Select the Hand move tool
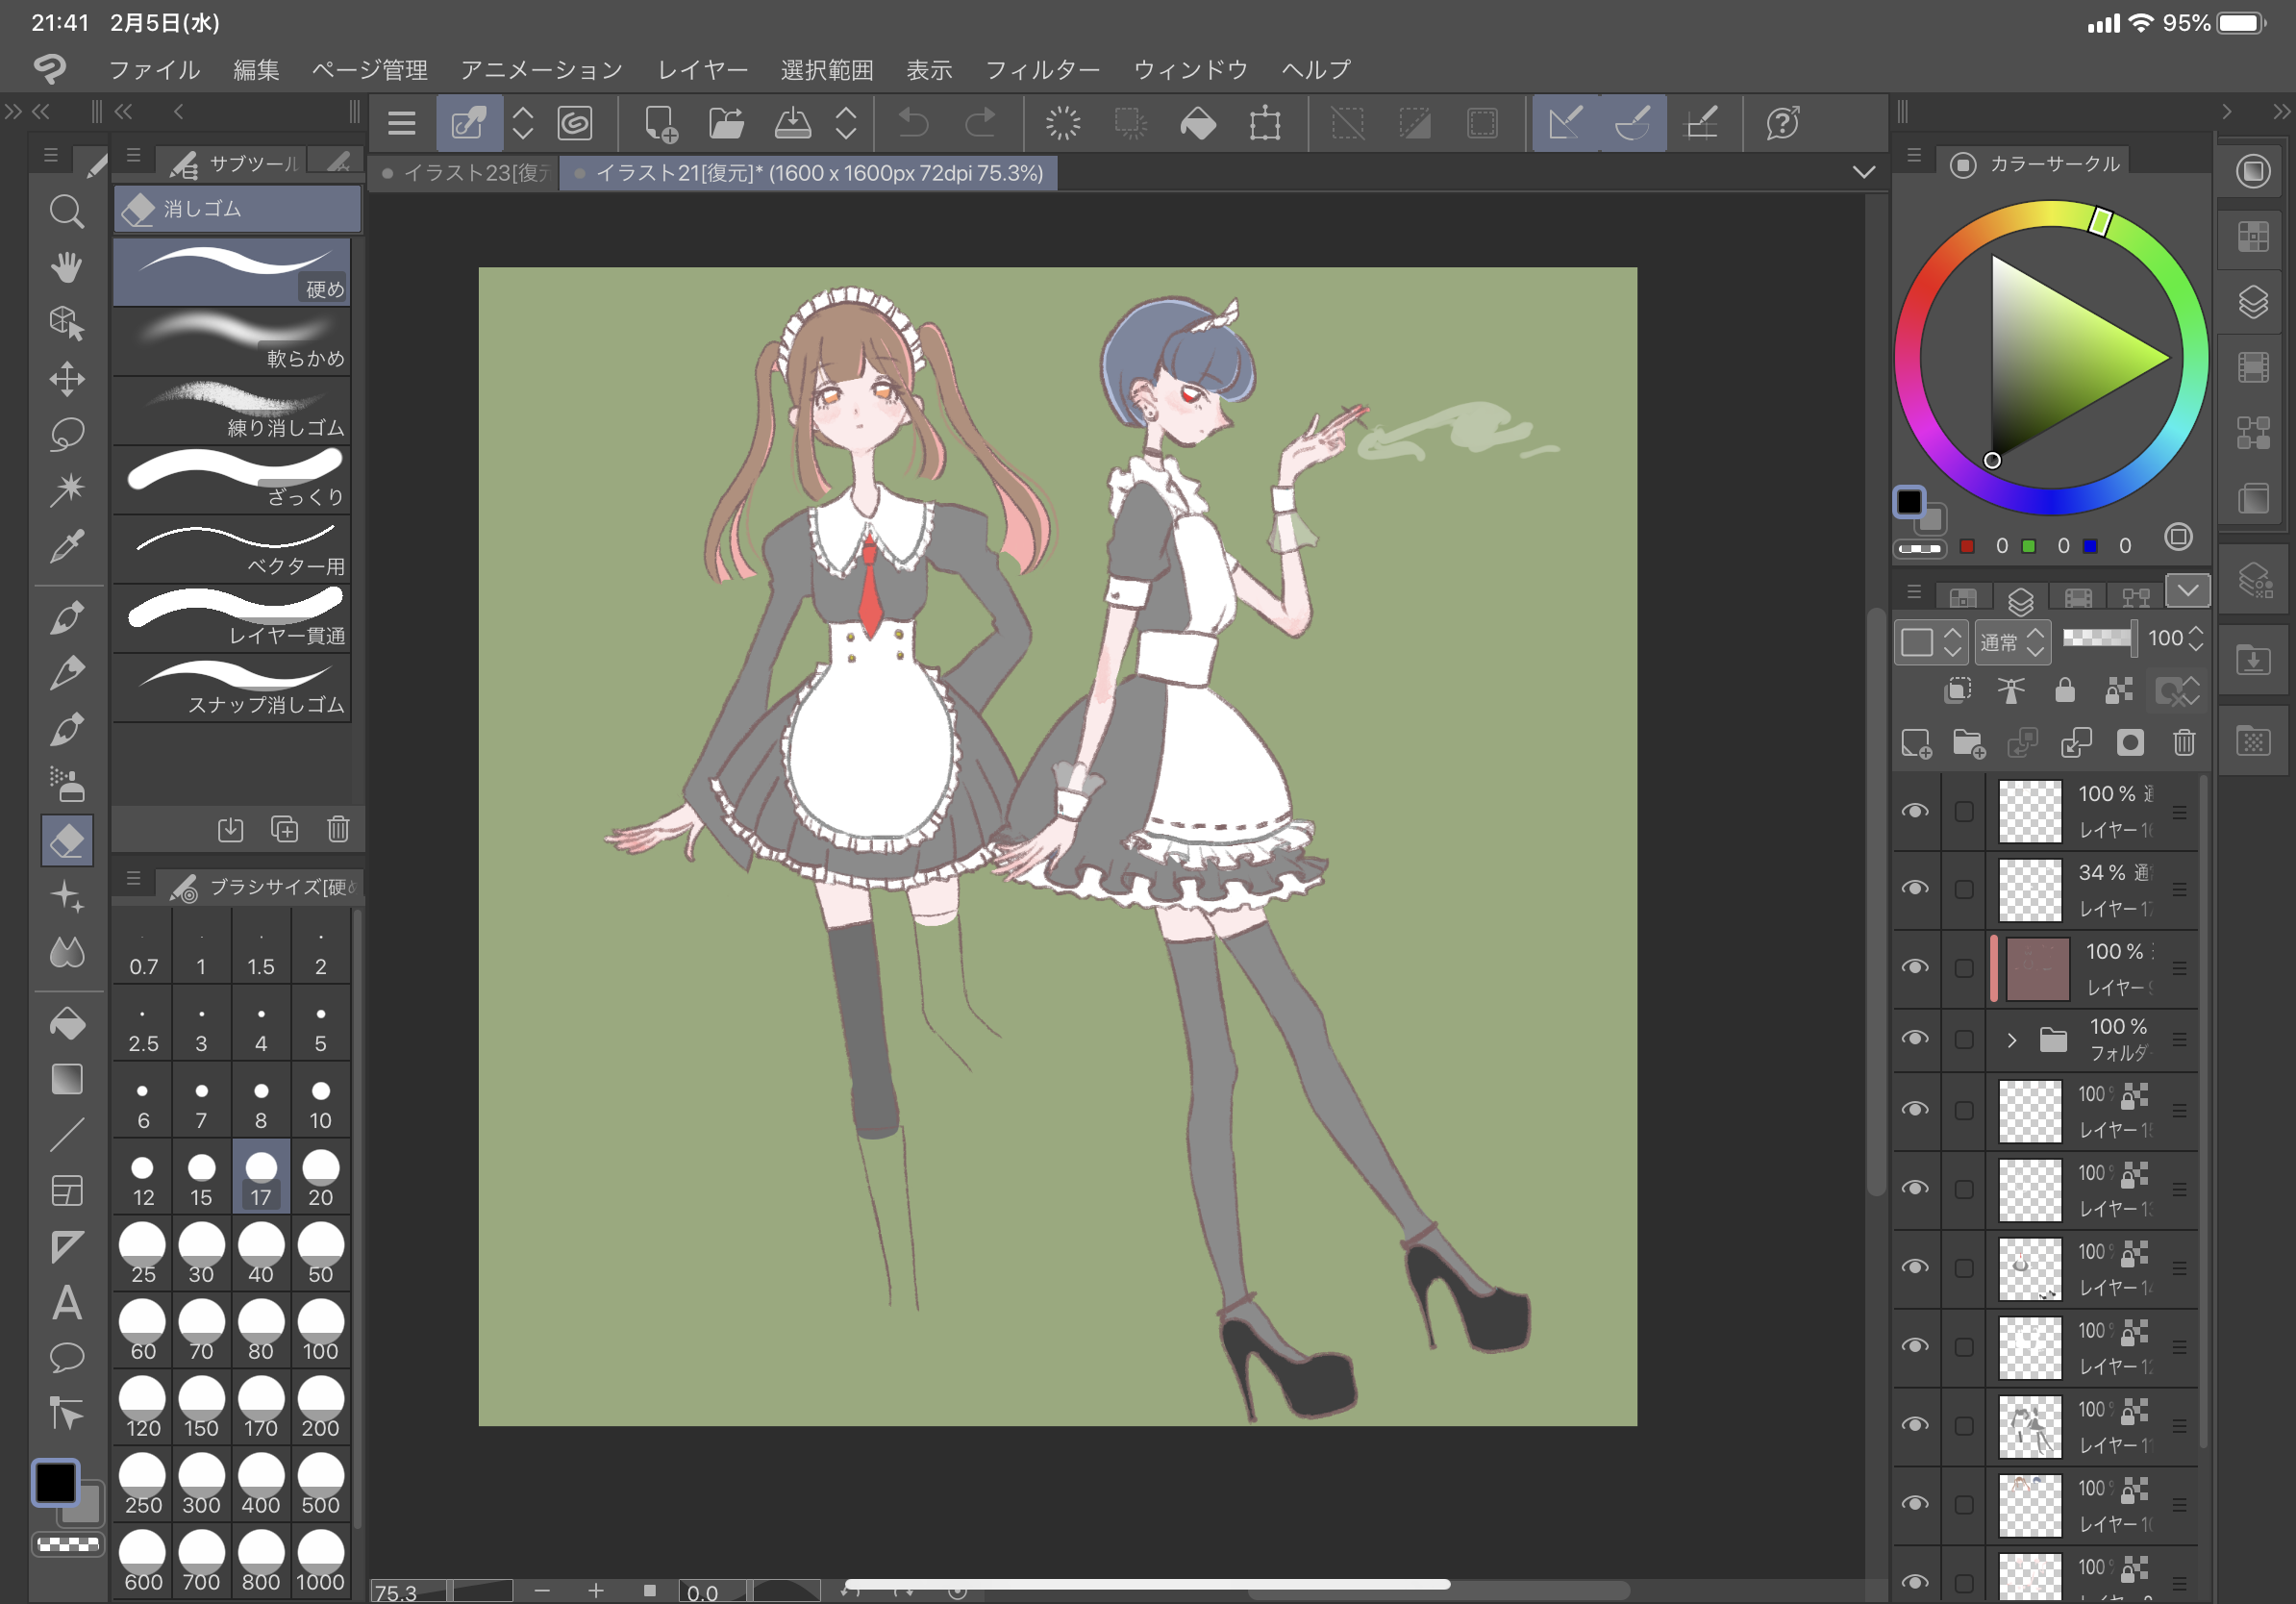 tap(66, 267)
